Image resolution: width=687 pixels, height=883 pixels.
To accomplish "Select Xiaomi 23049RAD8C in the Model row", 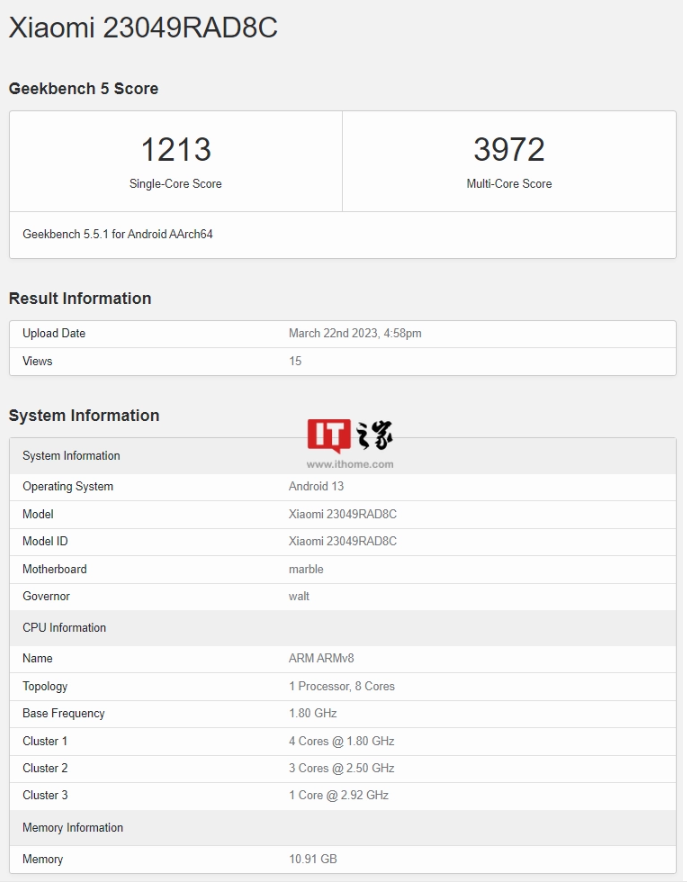I will point(342,514).
